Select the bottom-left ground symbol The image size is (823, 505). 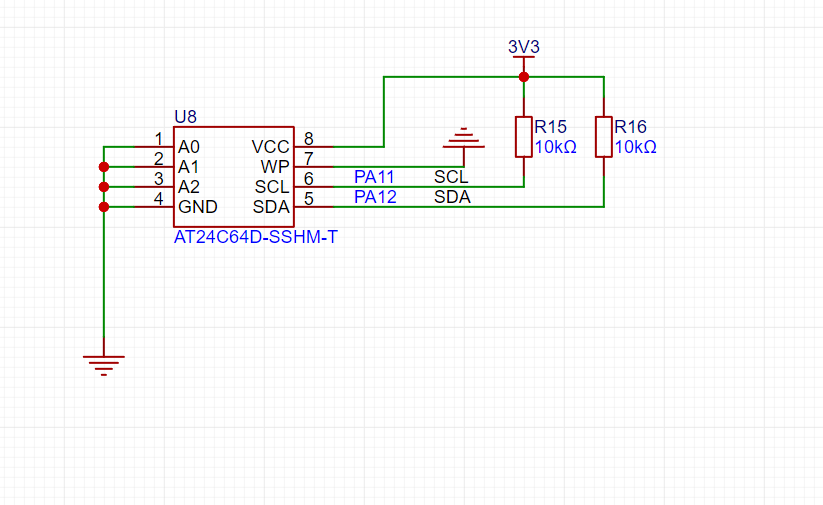click(x=103, y=362)
